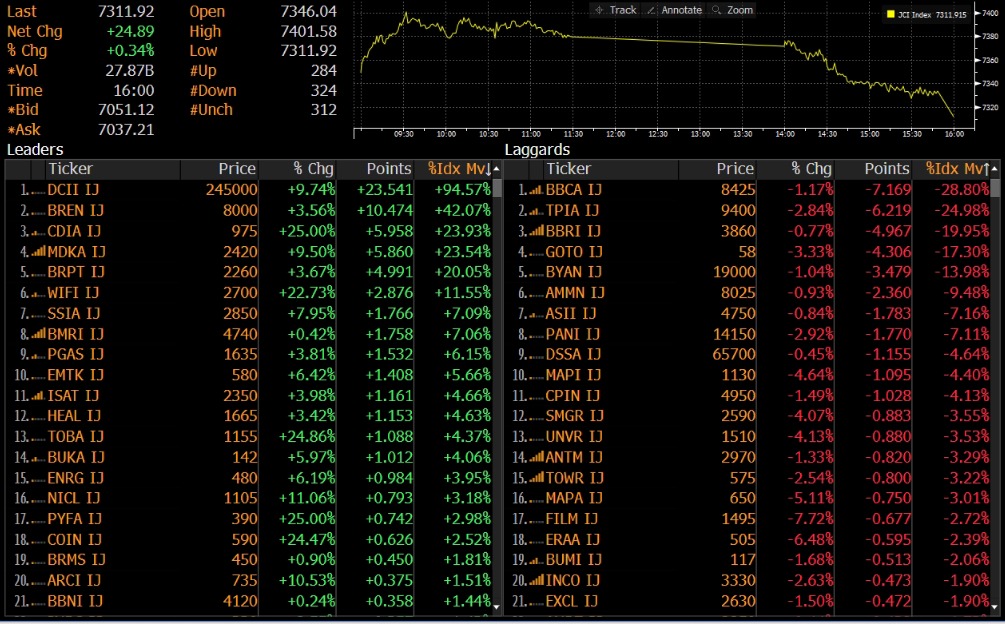The width and height of the screenshot is (1005, 624).
Task: Sort Laggards by the % Chg header
Action: pos(811,169)
